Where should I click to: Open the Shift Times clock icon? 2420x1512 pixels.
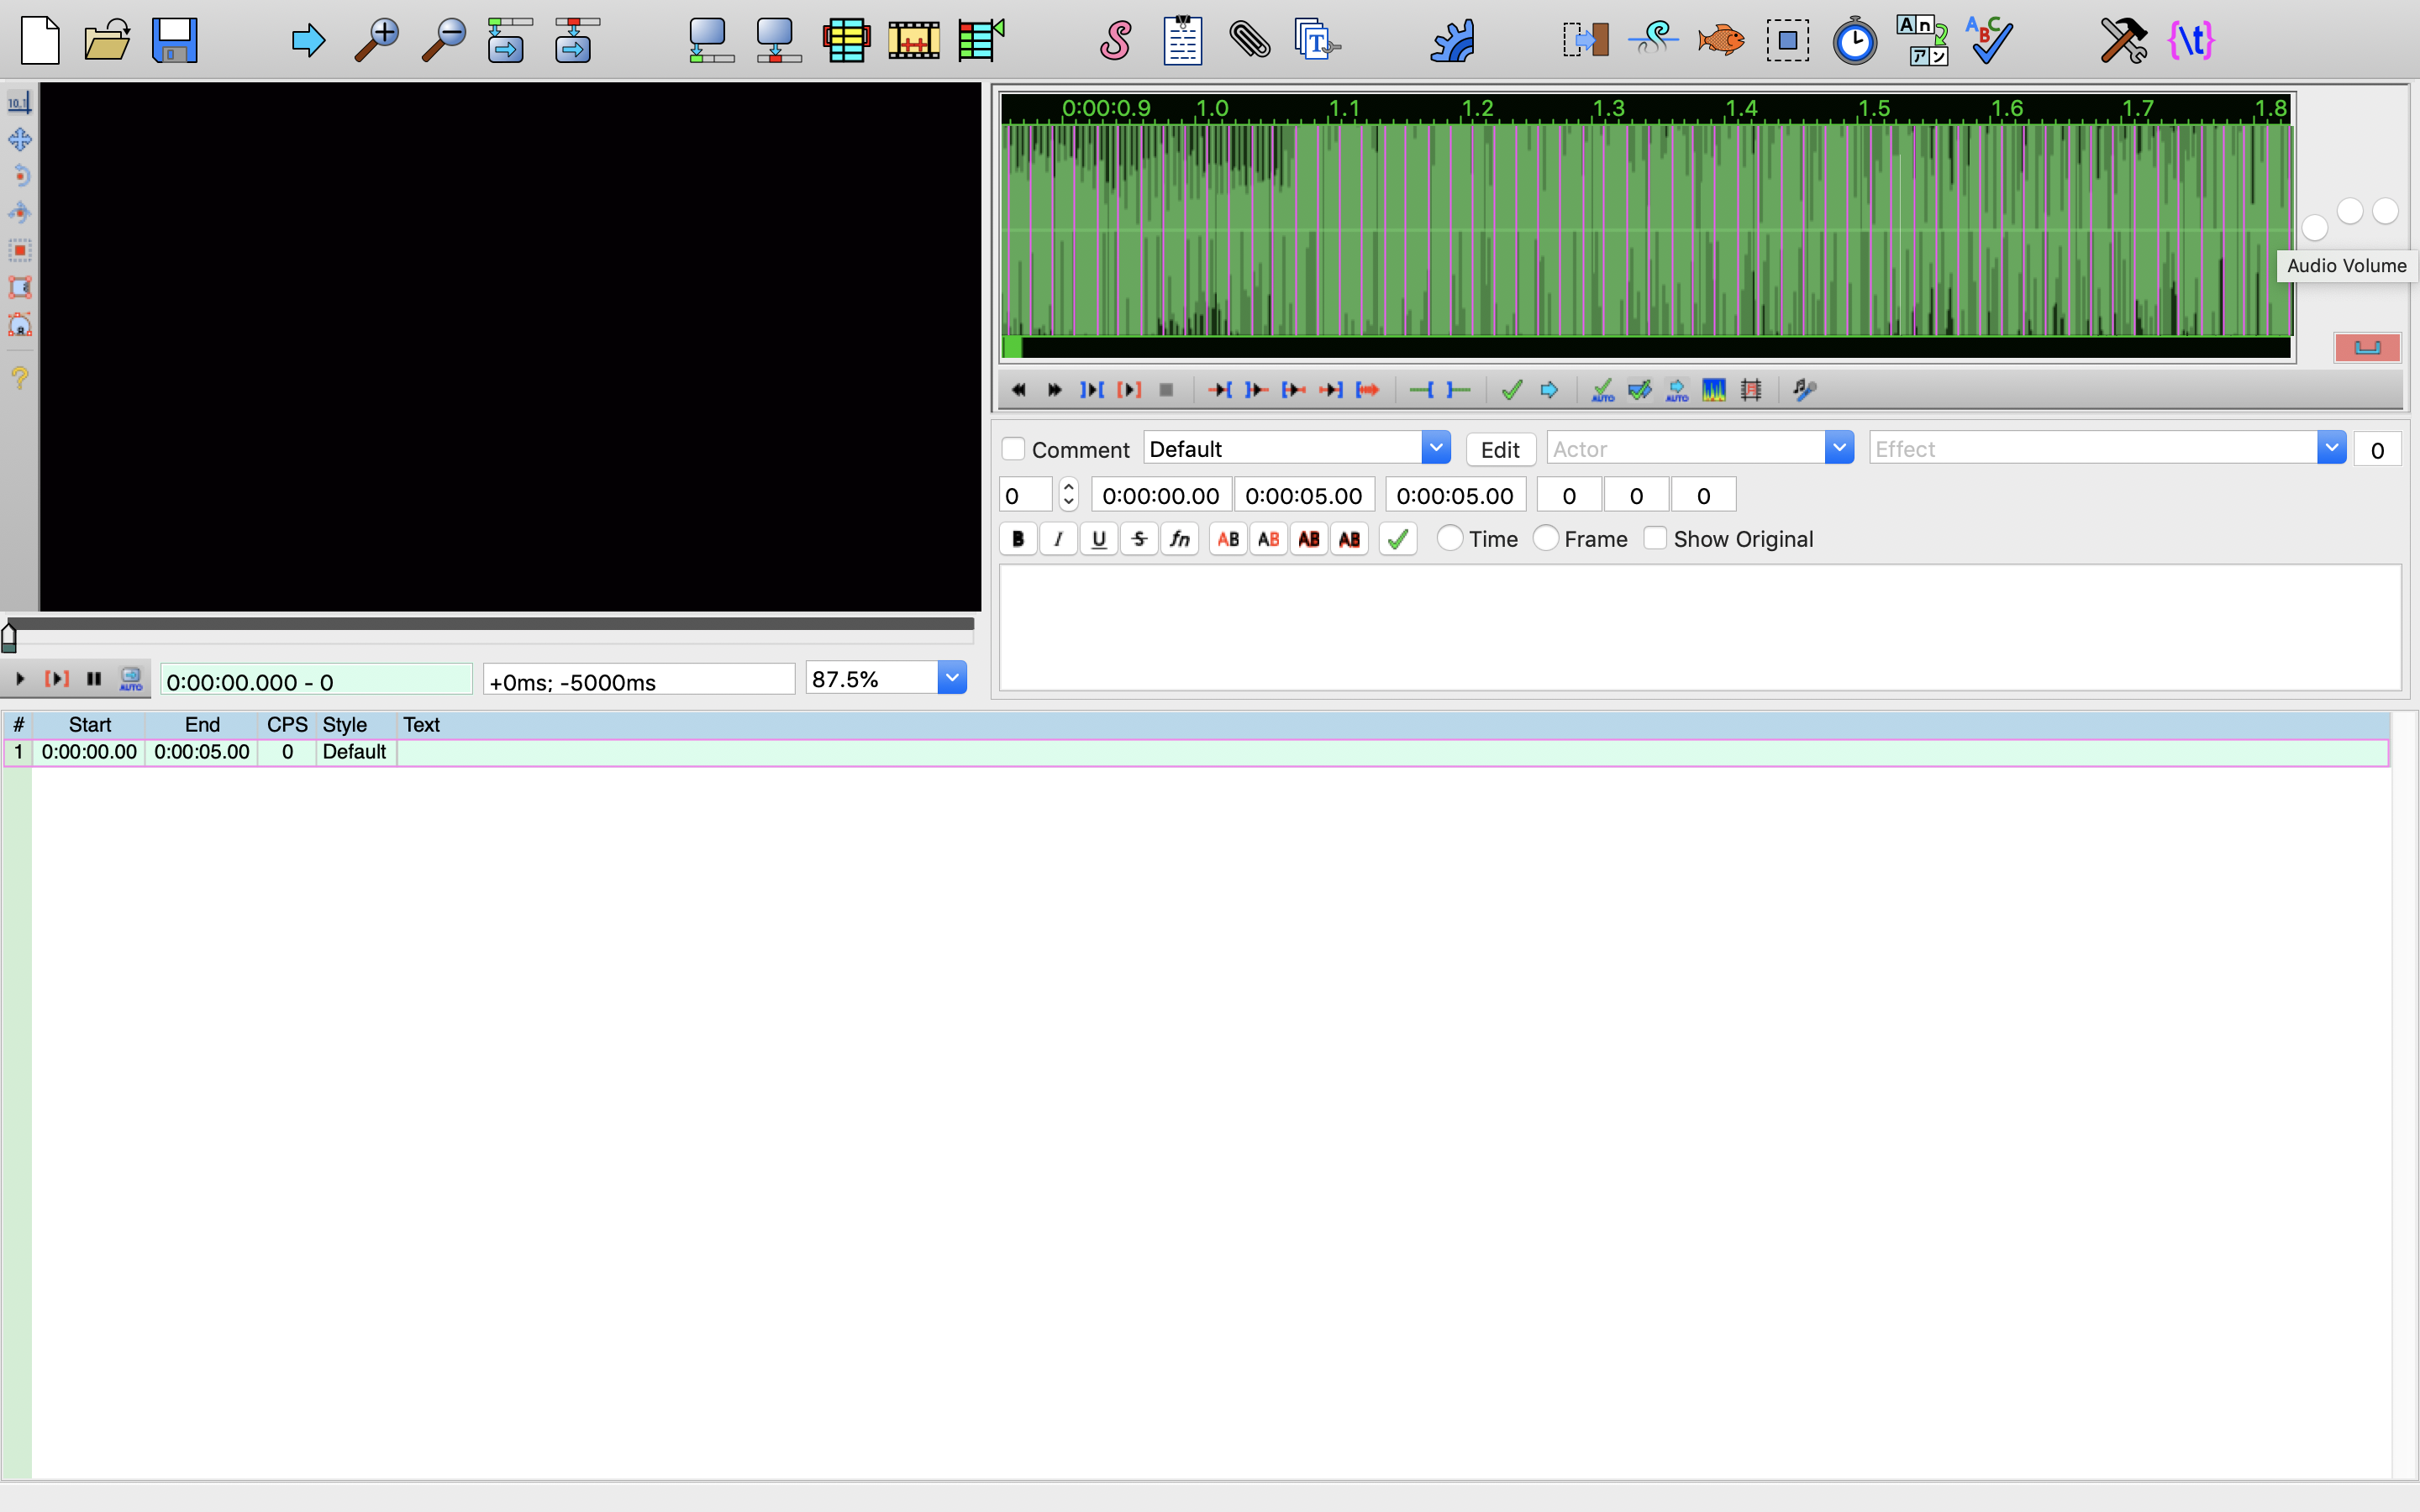1854,41
